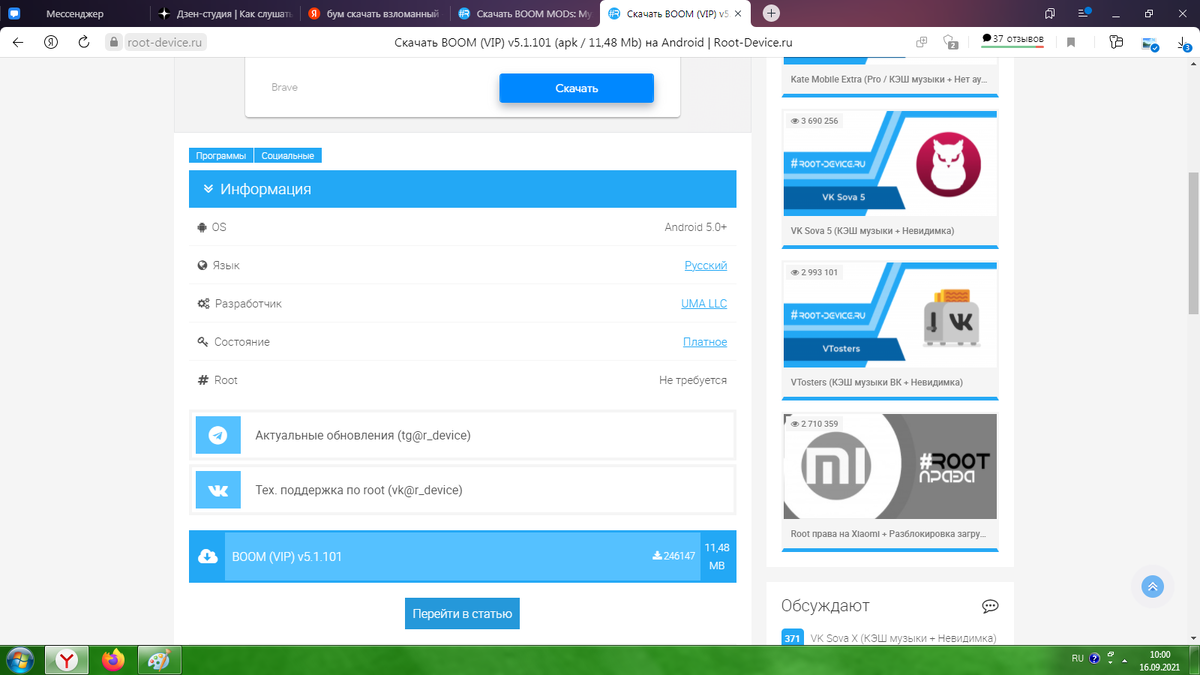Reload the page with the refresh icon
This screenshot has width=1200, height=675.
[x=84, y=43]
